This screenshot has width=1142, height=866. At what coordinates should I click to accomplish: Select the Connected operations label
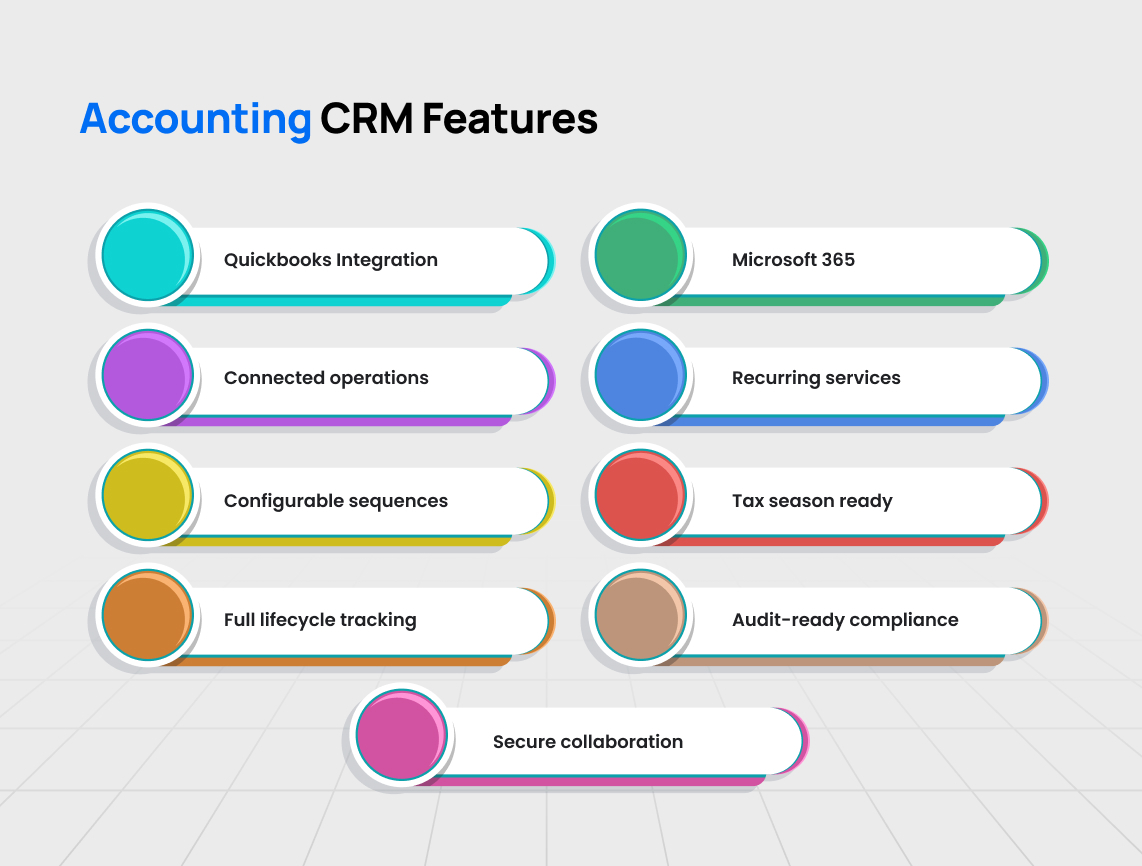pos(326,378)
